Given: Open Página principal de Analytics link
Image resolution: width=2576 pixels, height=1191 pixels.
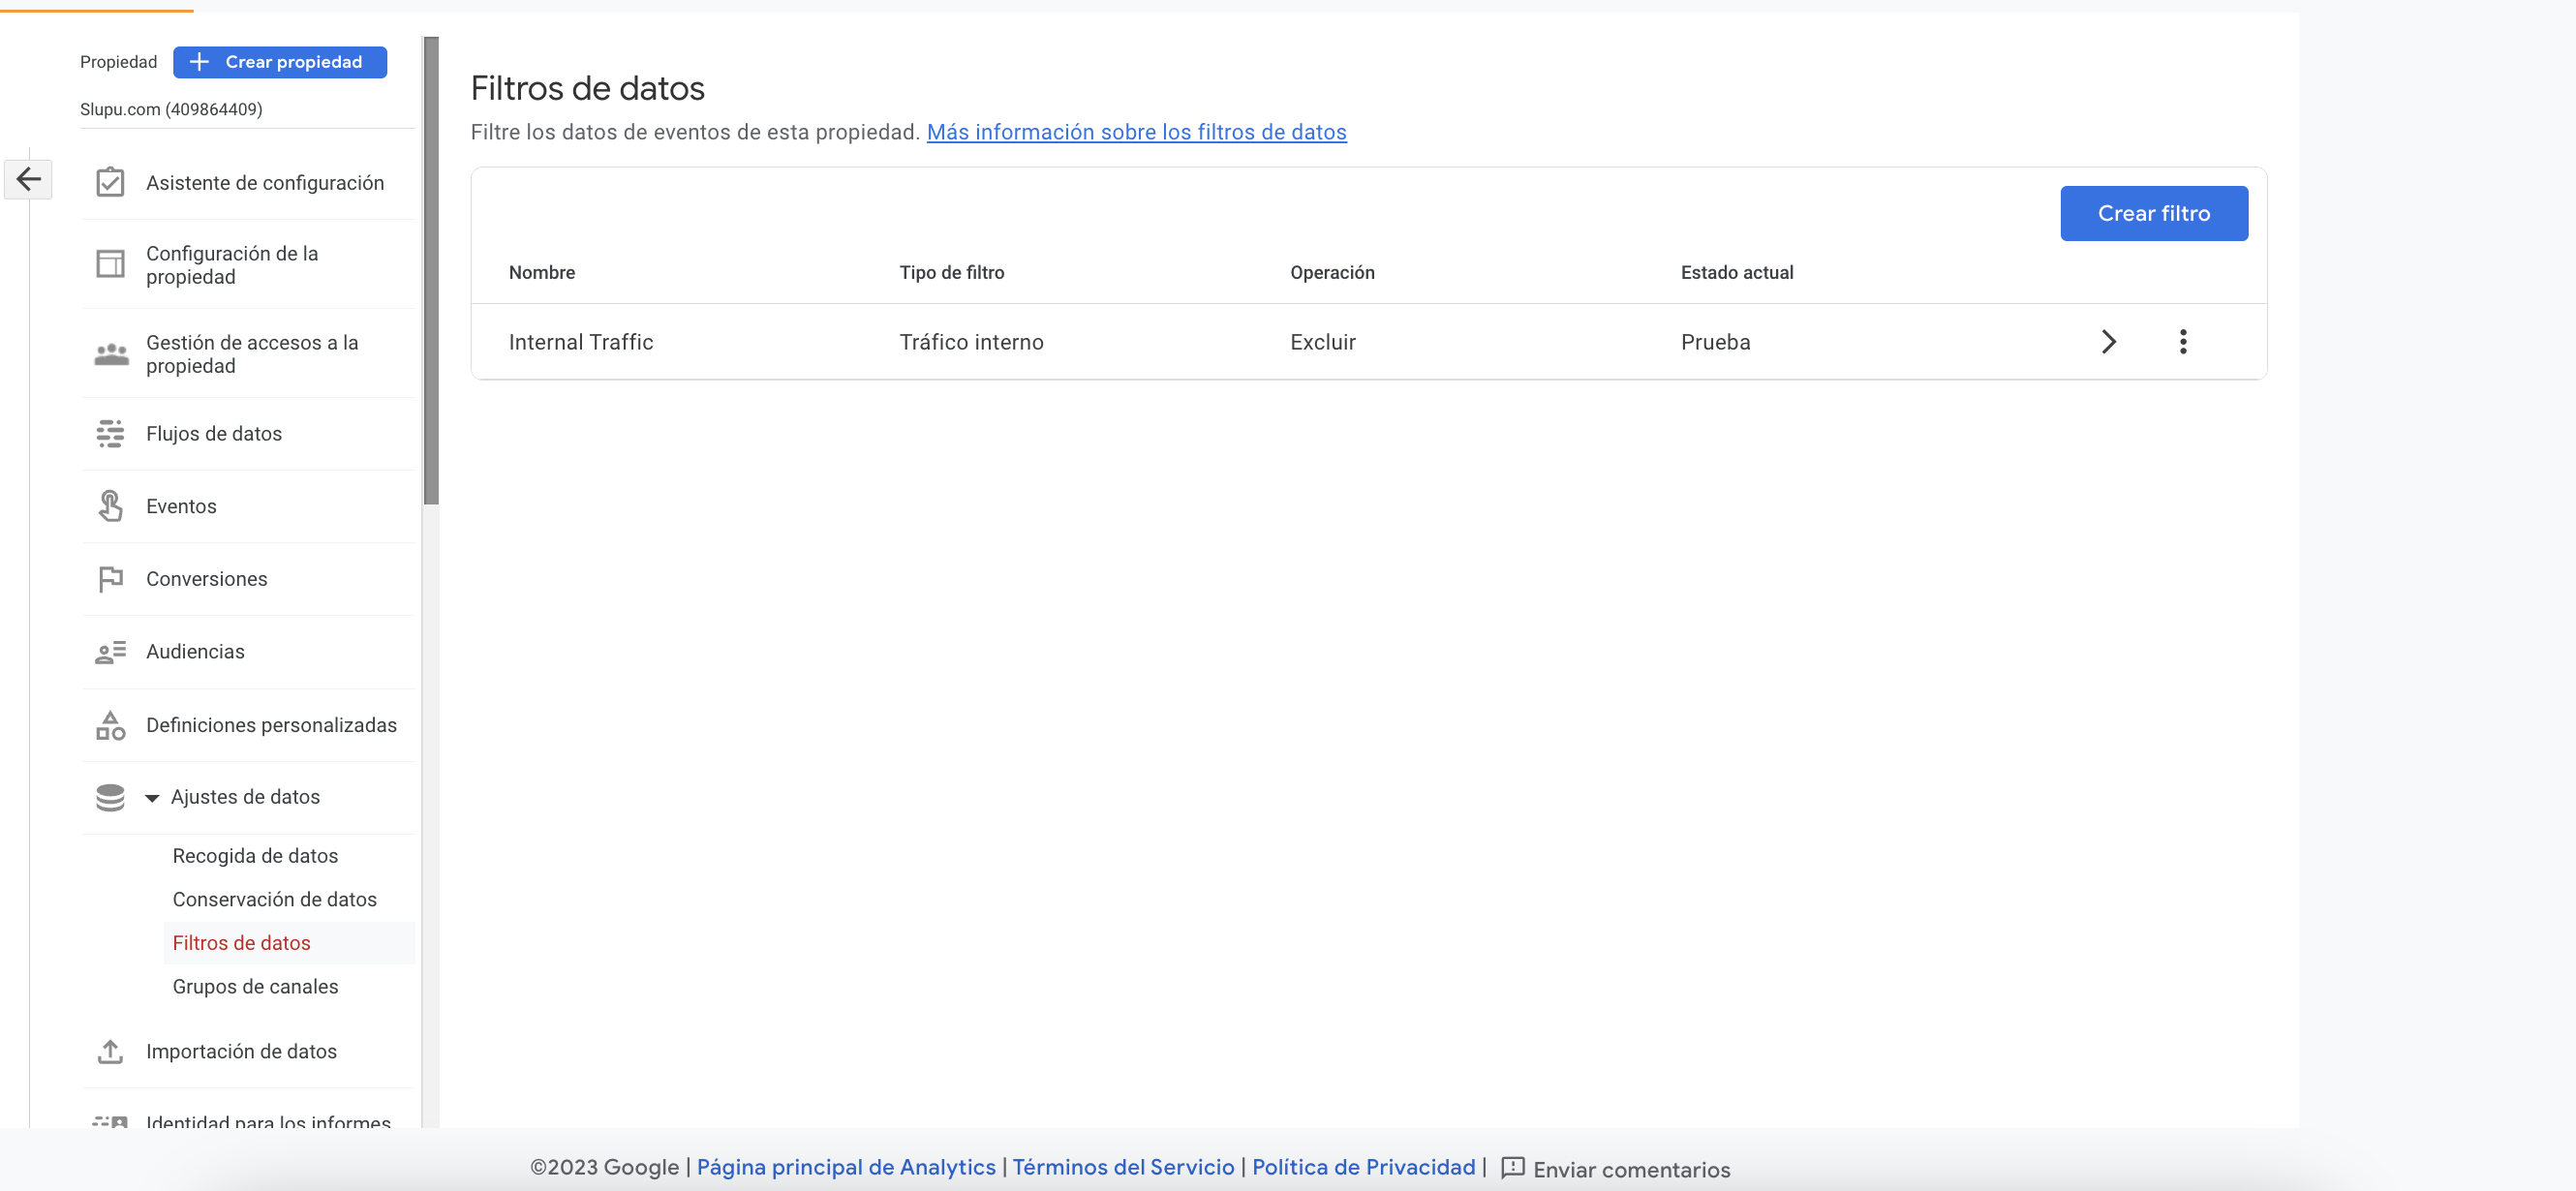Looking at the screenshot, I should coord(846,1167).
